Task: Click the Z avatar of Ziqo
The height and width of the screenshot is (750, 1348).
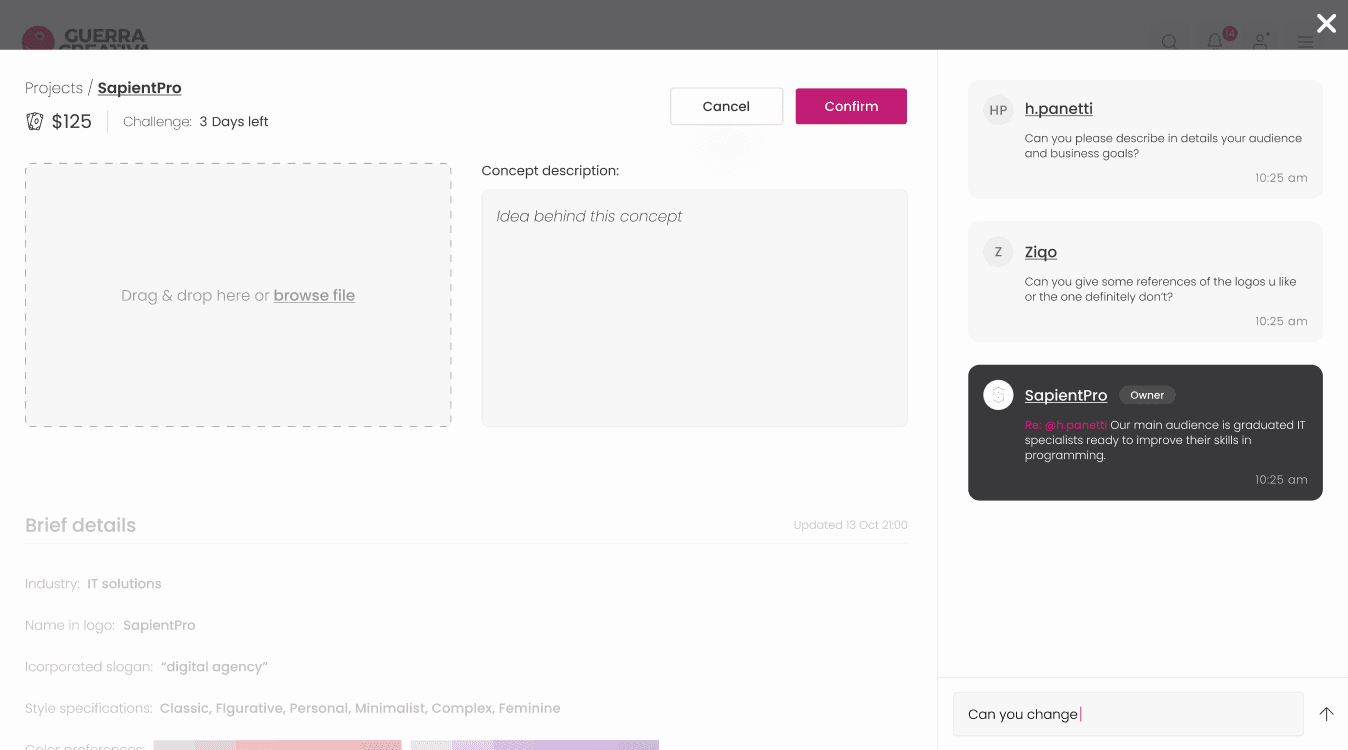Action: [x=998, y=252]
